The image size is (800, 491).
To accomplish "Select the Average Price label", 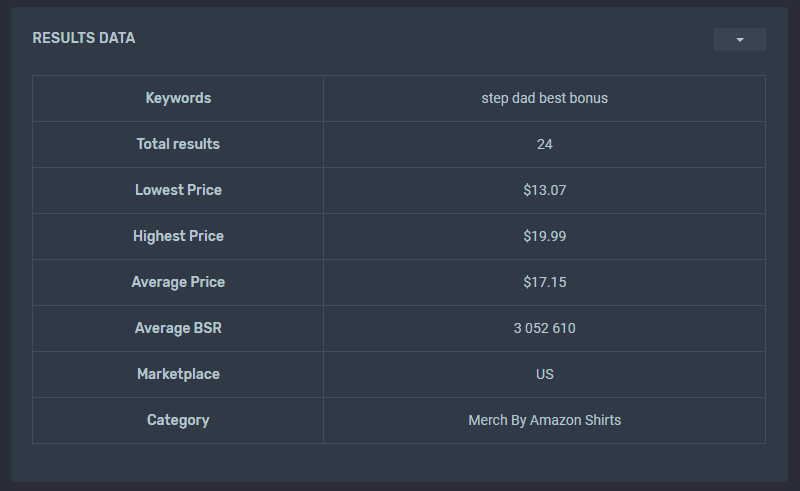I will tap(178, 282).
